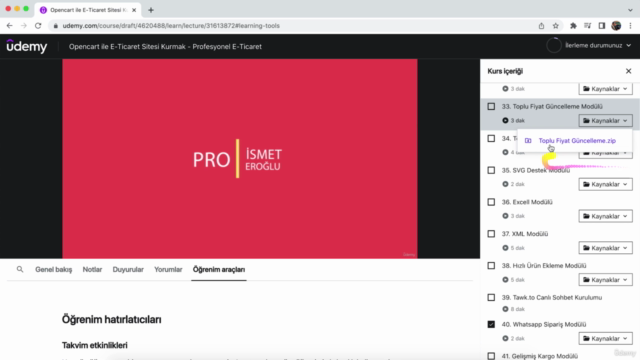Click the red PRO İsmet Eroğlu video area

(x=240, y=158)
